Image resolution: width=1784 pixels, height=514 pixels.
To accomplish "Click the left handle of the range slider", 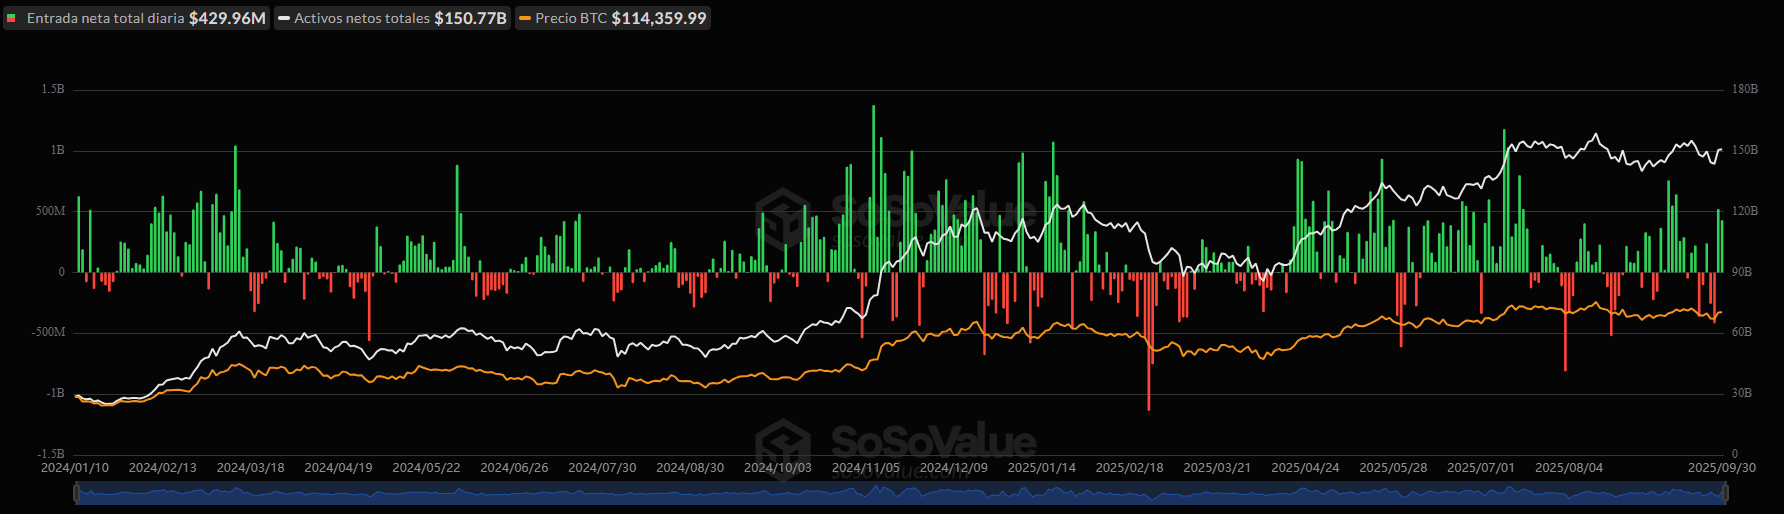I will point(77,493).
